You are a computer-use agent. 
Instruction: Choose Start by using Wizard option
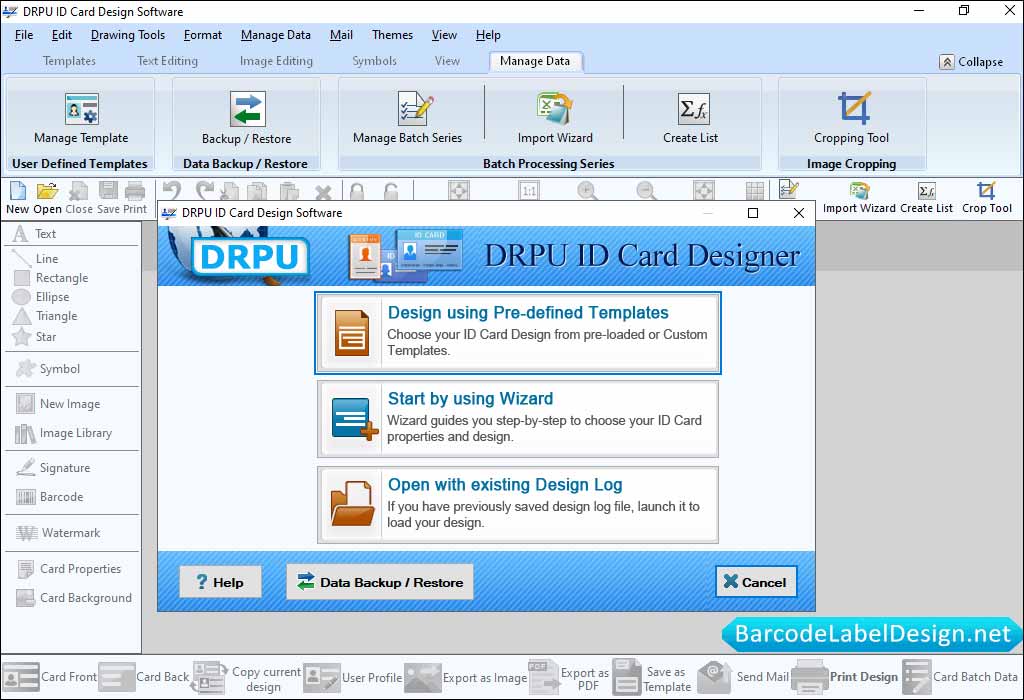(x=518, y=419)
